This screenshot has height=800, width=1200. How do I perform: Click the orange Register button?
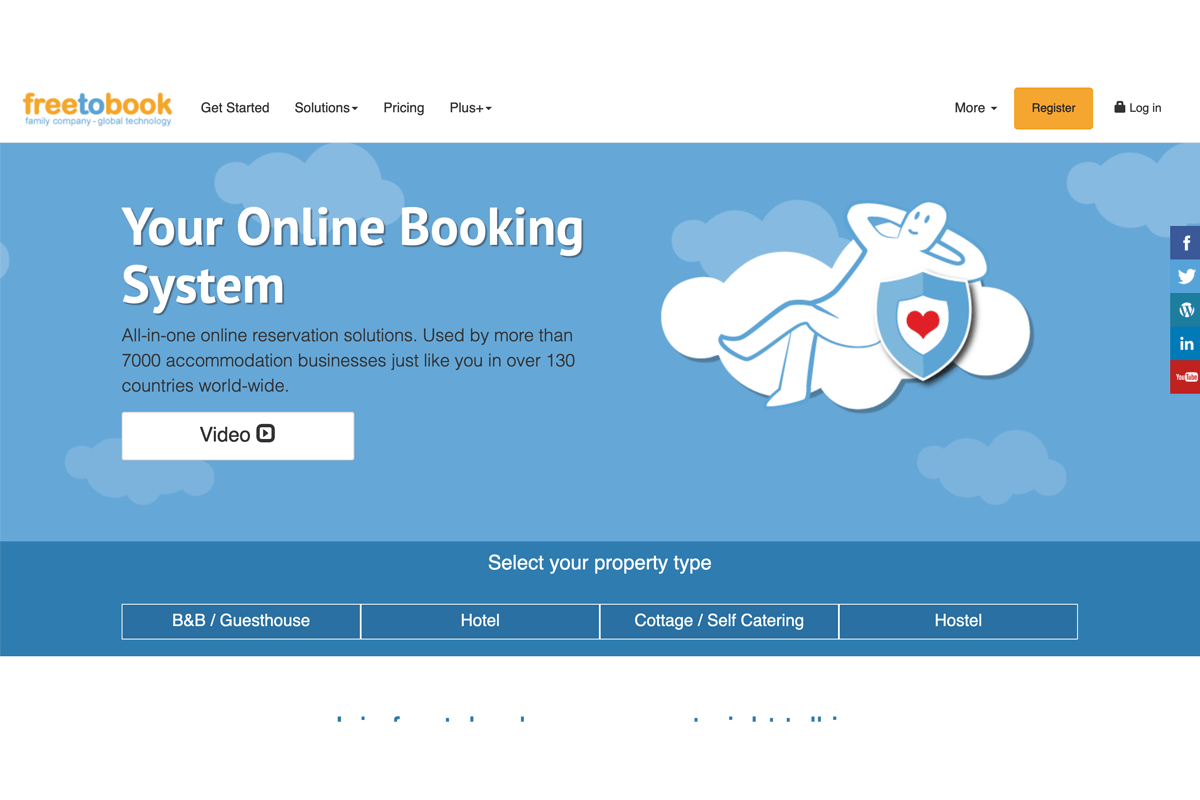1053,108
